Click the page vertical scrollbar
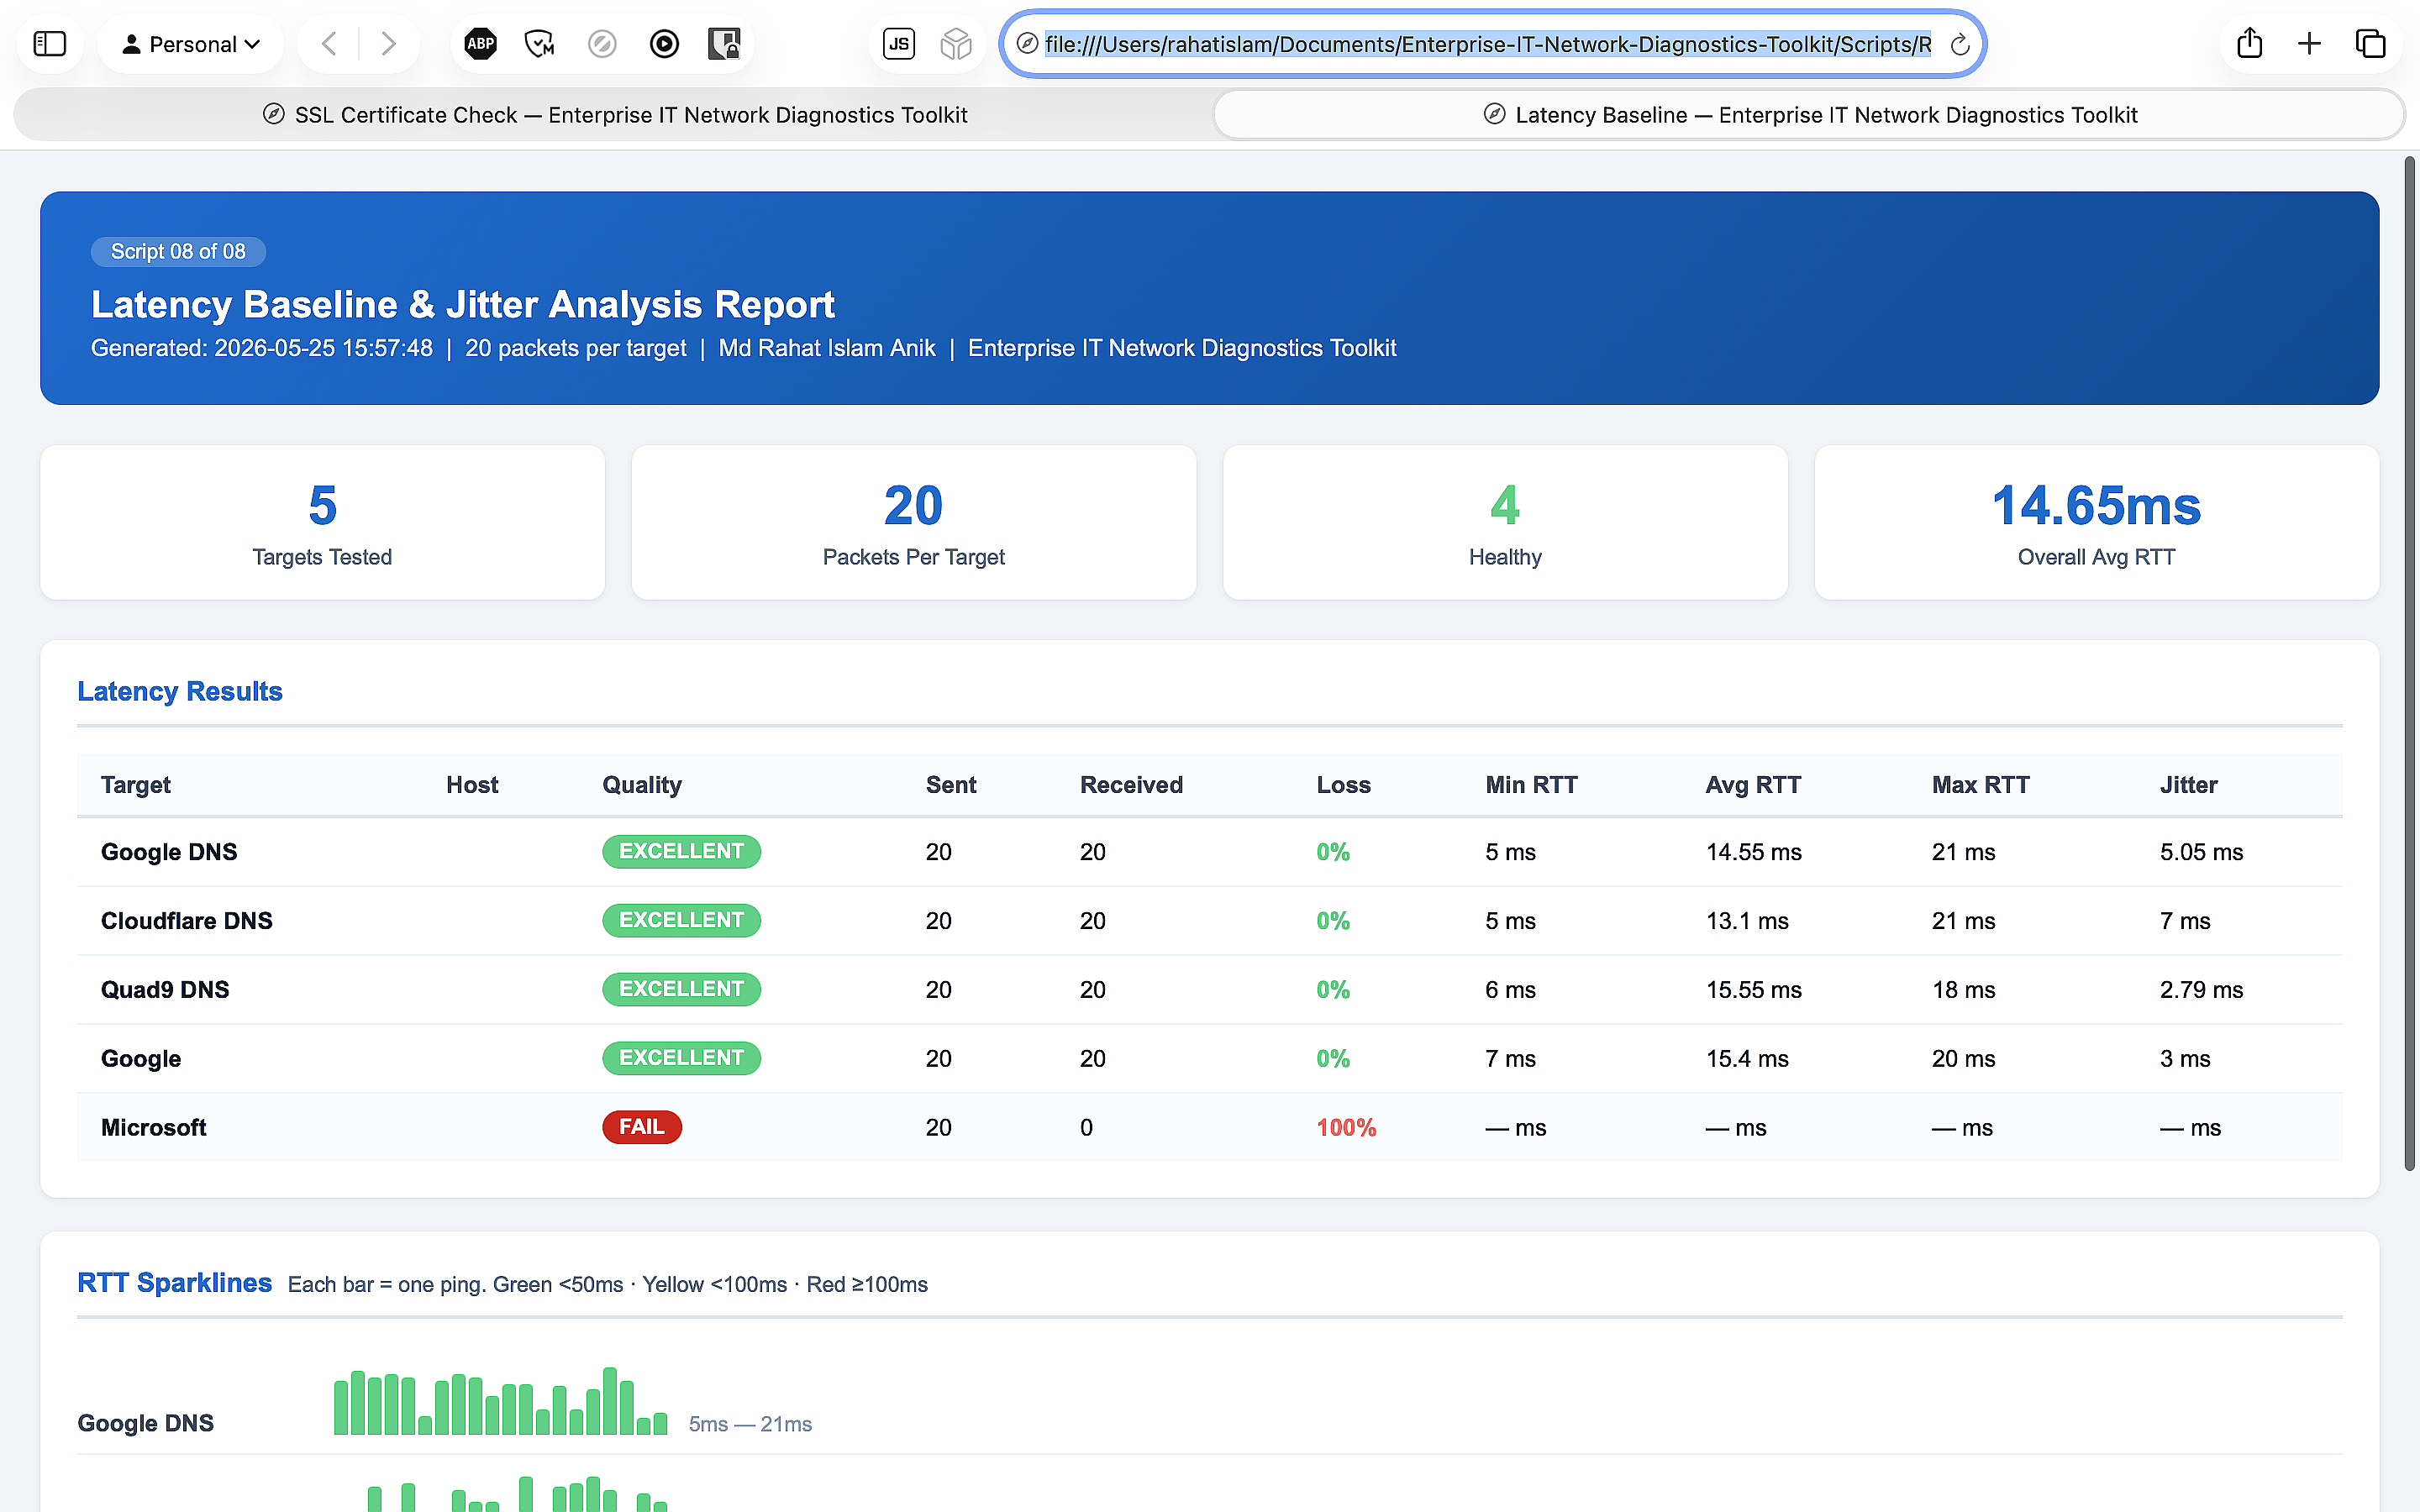 pos(2410,664)
